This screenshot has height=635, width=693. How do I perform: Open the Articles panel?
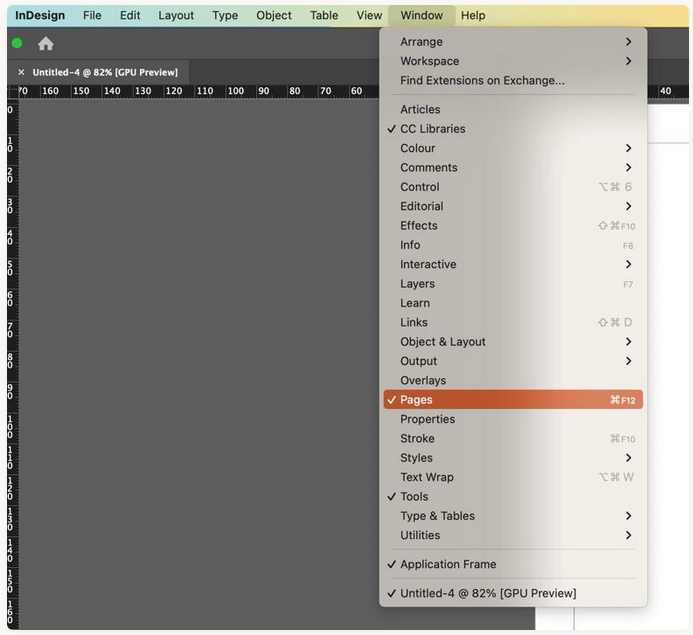513,109
